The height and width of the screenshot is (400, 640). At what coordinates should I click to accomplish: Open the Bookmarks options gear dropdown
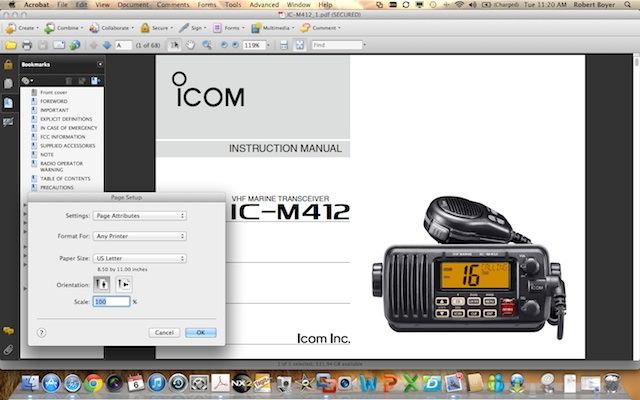tap(27, 80)
